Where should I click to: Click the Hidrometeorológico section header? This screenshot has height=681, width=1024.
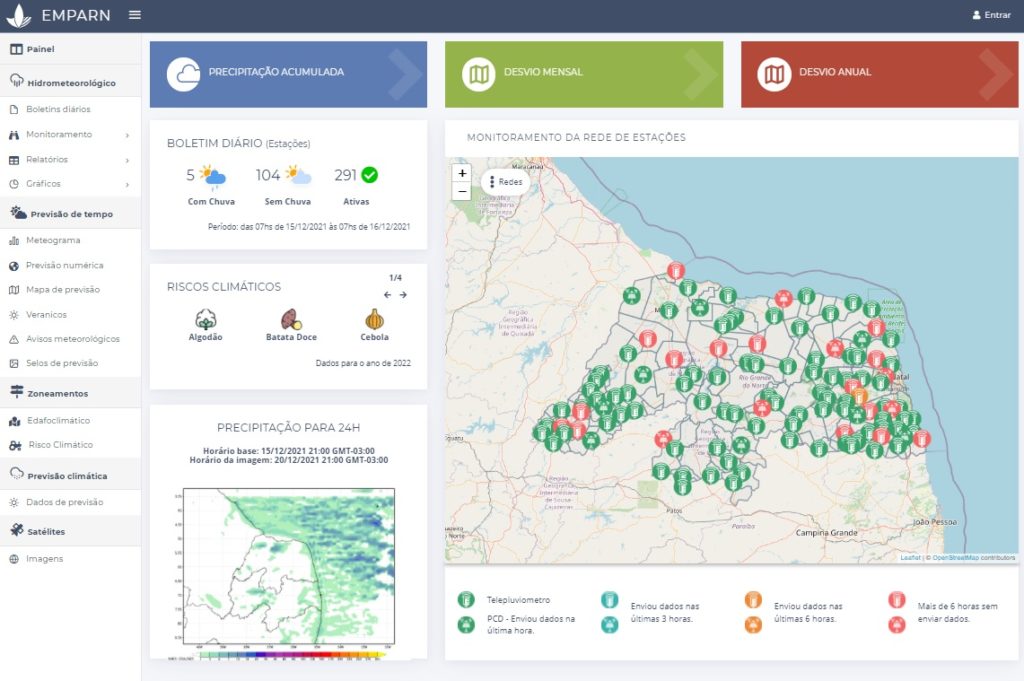[x=71, y=82]
